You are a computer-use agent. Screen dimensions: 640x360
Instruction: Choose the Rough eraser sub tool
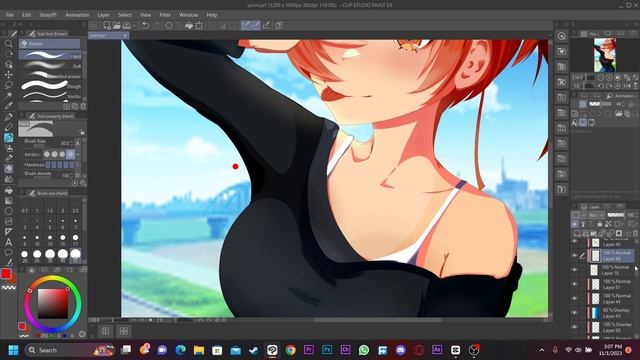(x=50, y=85)
